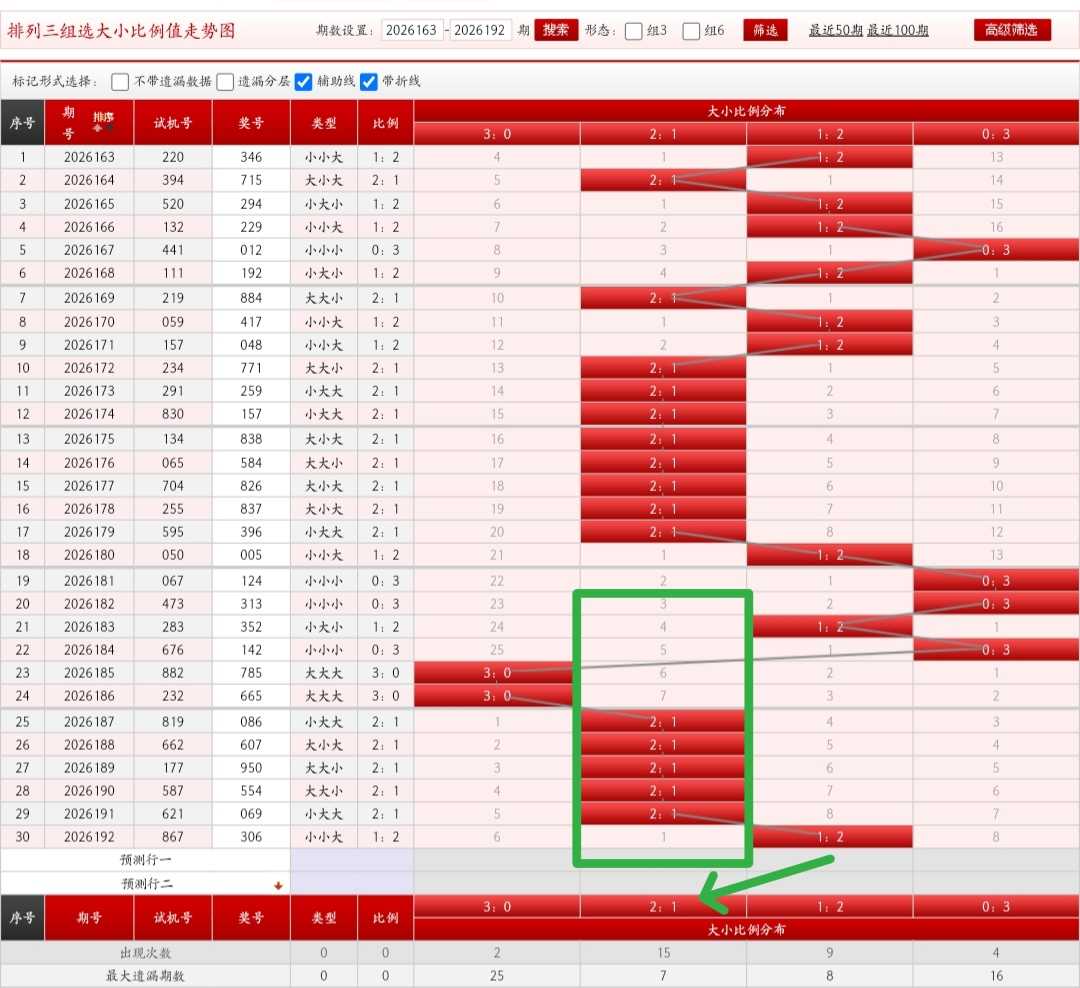Select 奖号 value 785

tap(251, 672)
